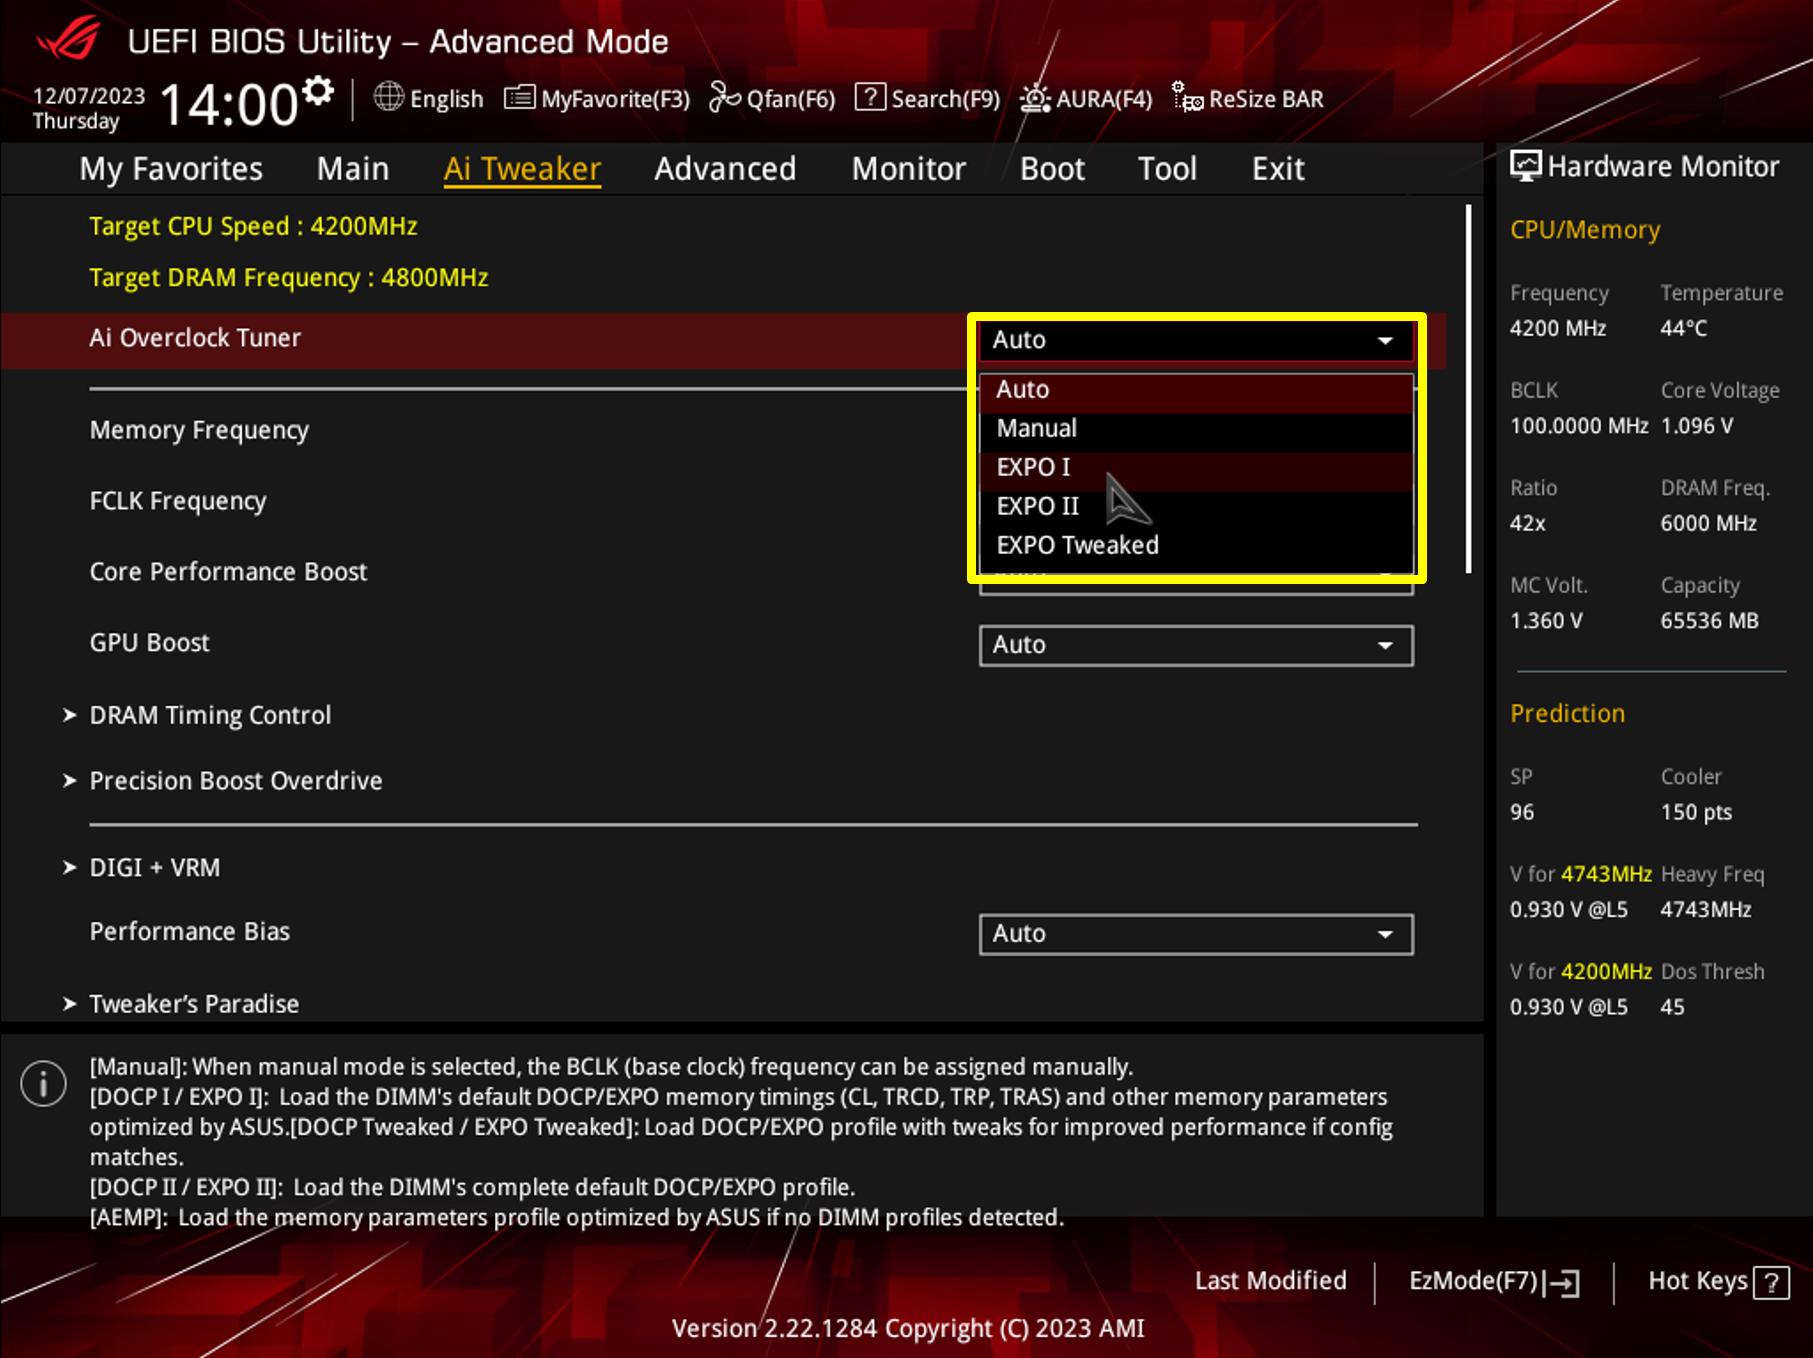Open MyFavorite with the F3 icon
The width and height of the screenshot is (1813, 1358).
click(x=519, y=98)
